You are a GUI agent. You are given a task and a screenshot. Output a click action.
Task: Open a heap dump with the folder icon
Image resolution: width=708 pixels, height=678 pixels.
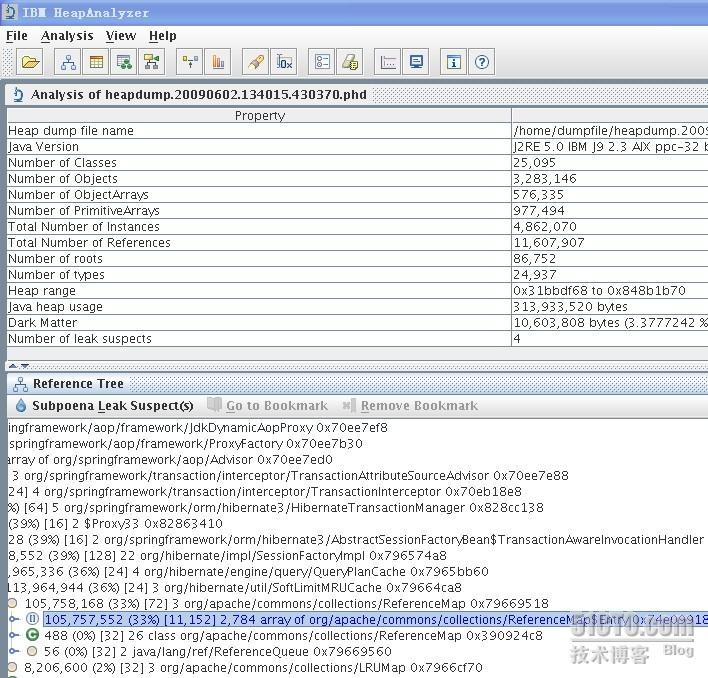click(x=30, y=62)
